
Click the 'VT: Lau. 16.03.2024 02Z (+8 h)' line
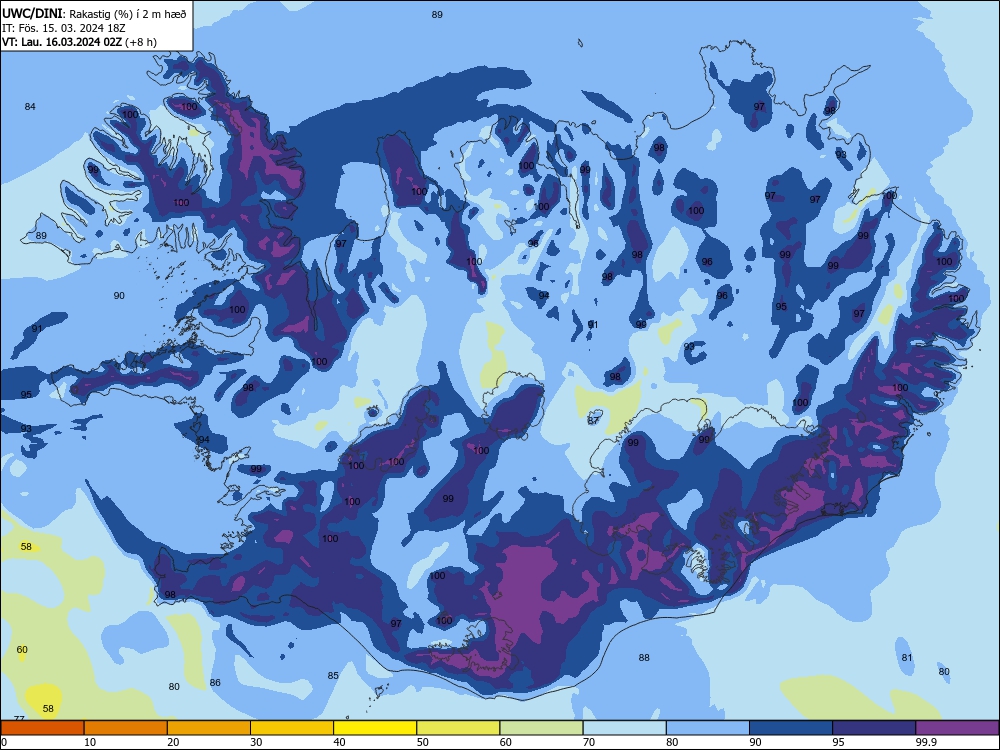pos(79,42)
